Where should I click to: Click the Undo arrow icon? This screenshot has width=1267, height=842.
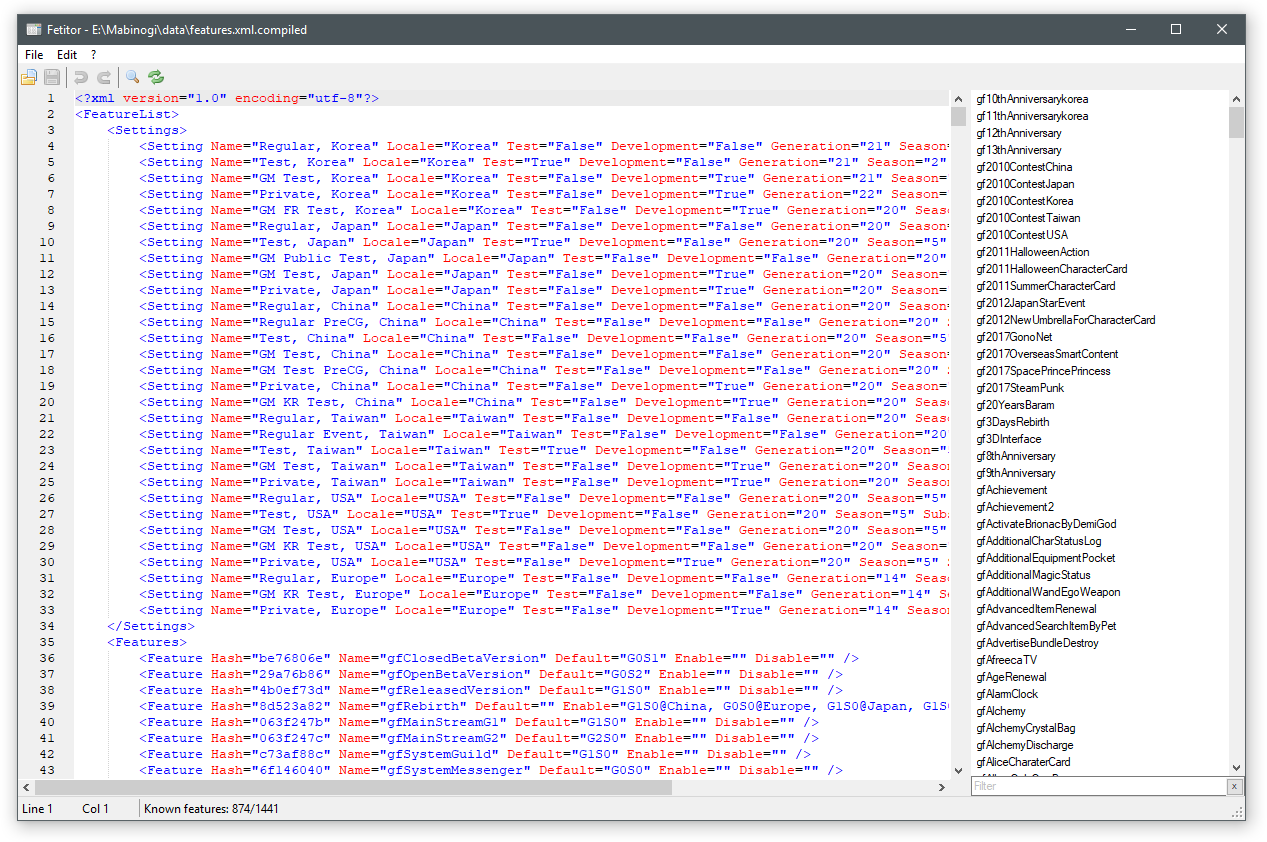pyautogui.click(x=81, y=77)
